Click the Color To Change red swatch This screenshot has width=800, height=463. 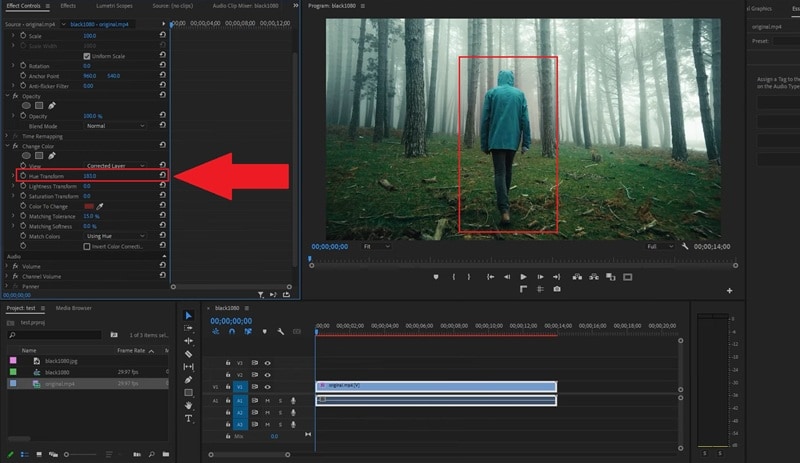click(89, 206)
